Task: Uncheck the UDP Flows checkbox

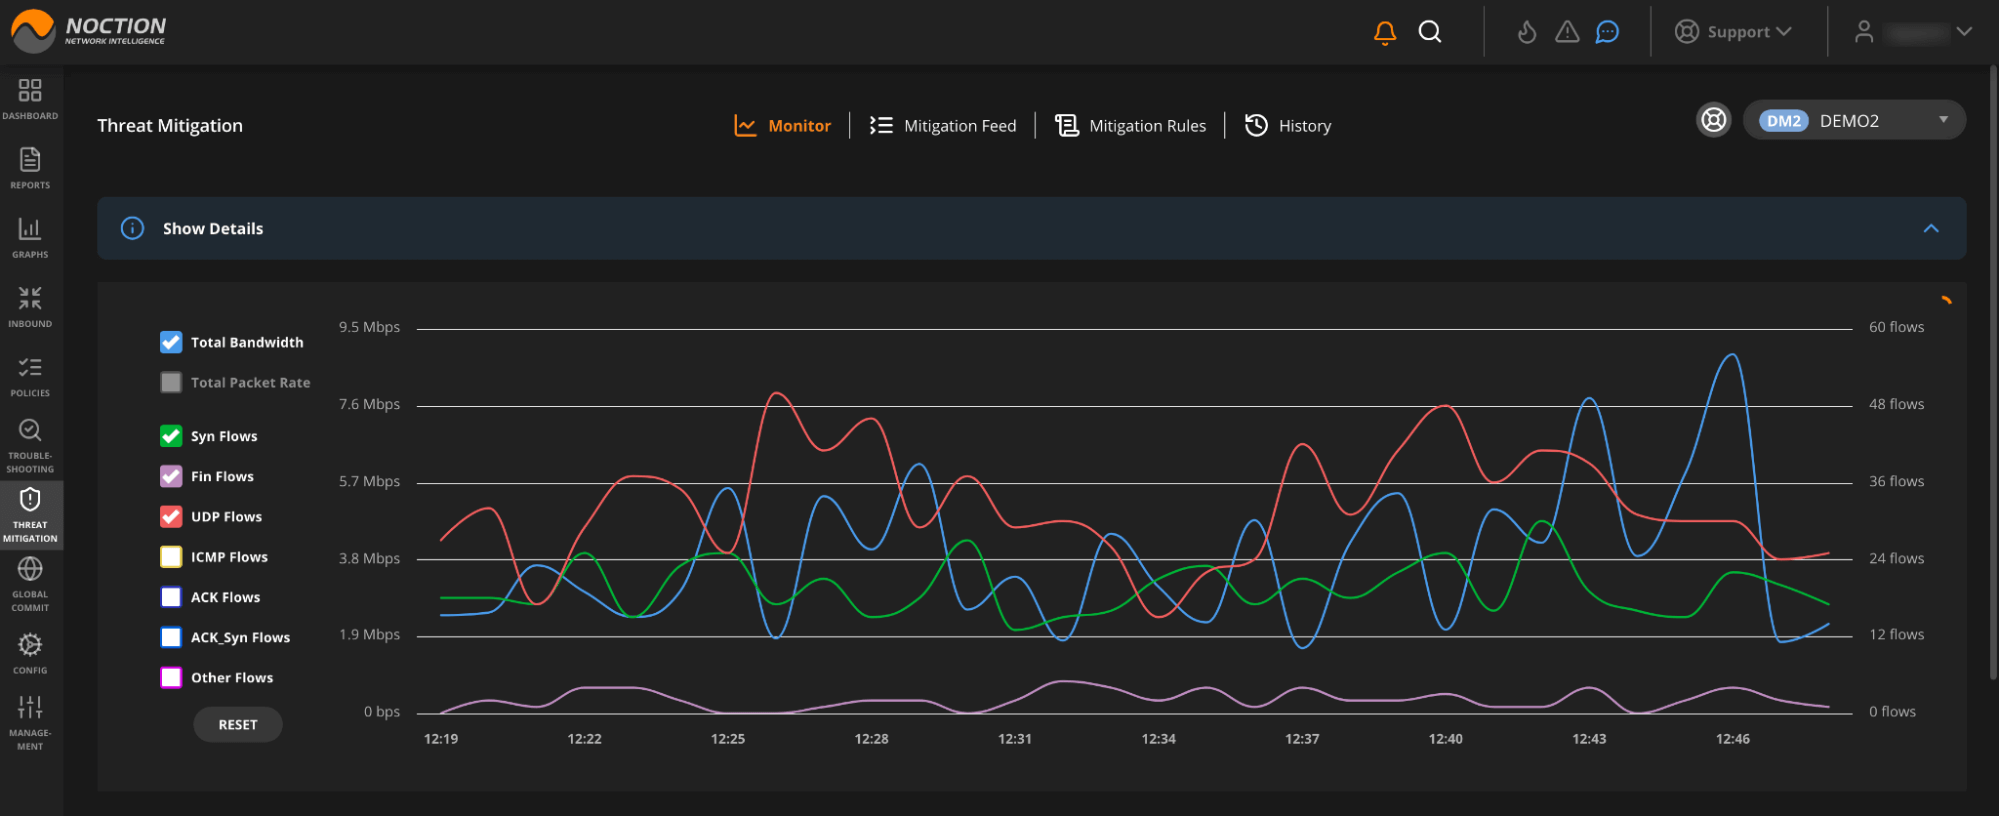Action: 171,516
